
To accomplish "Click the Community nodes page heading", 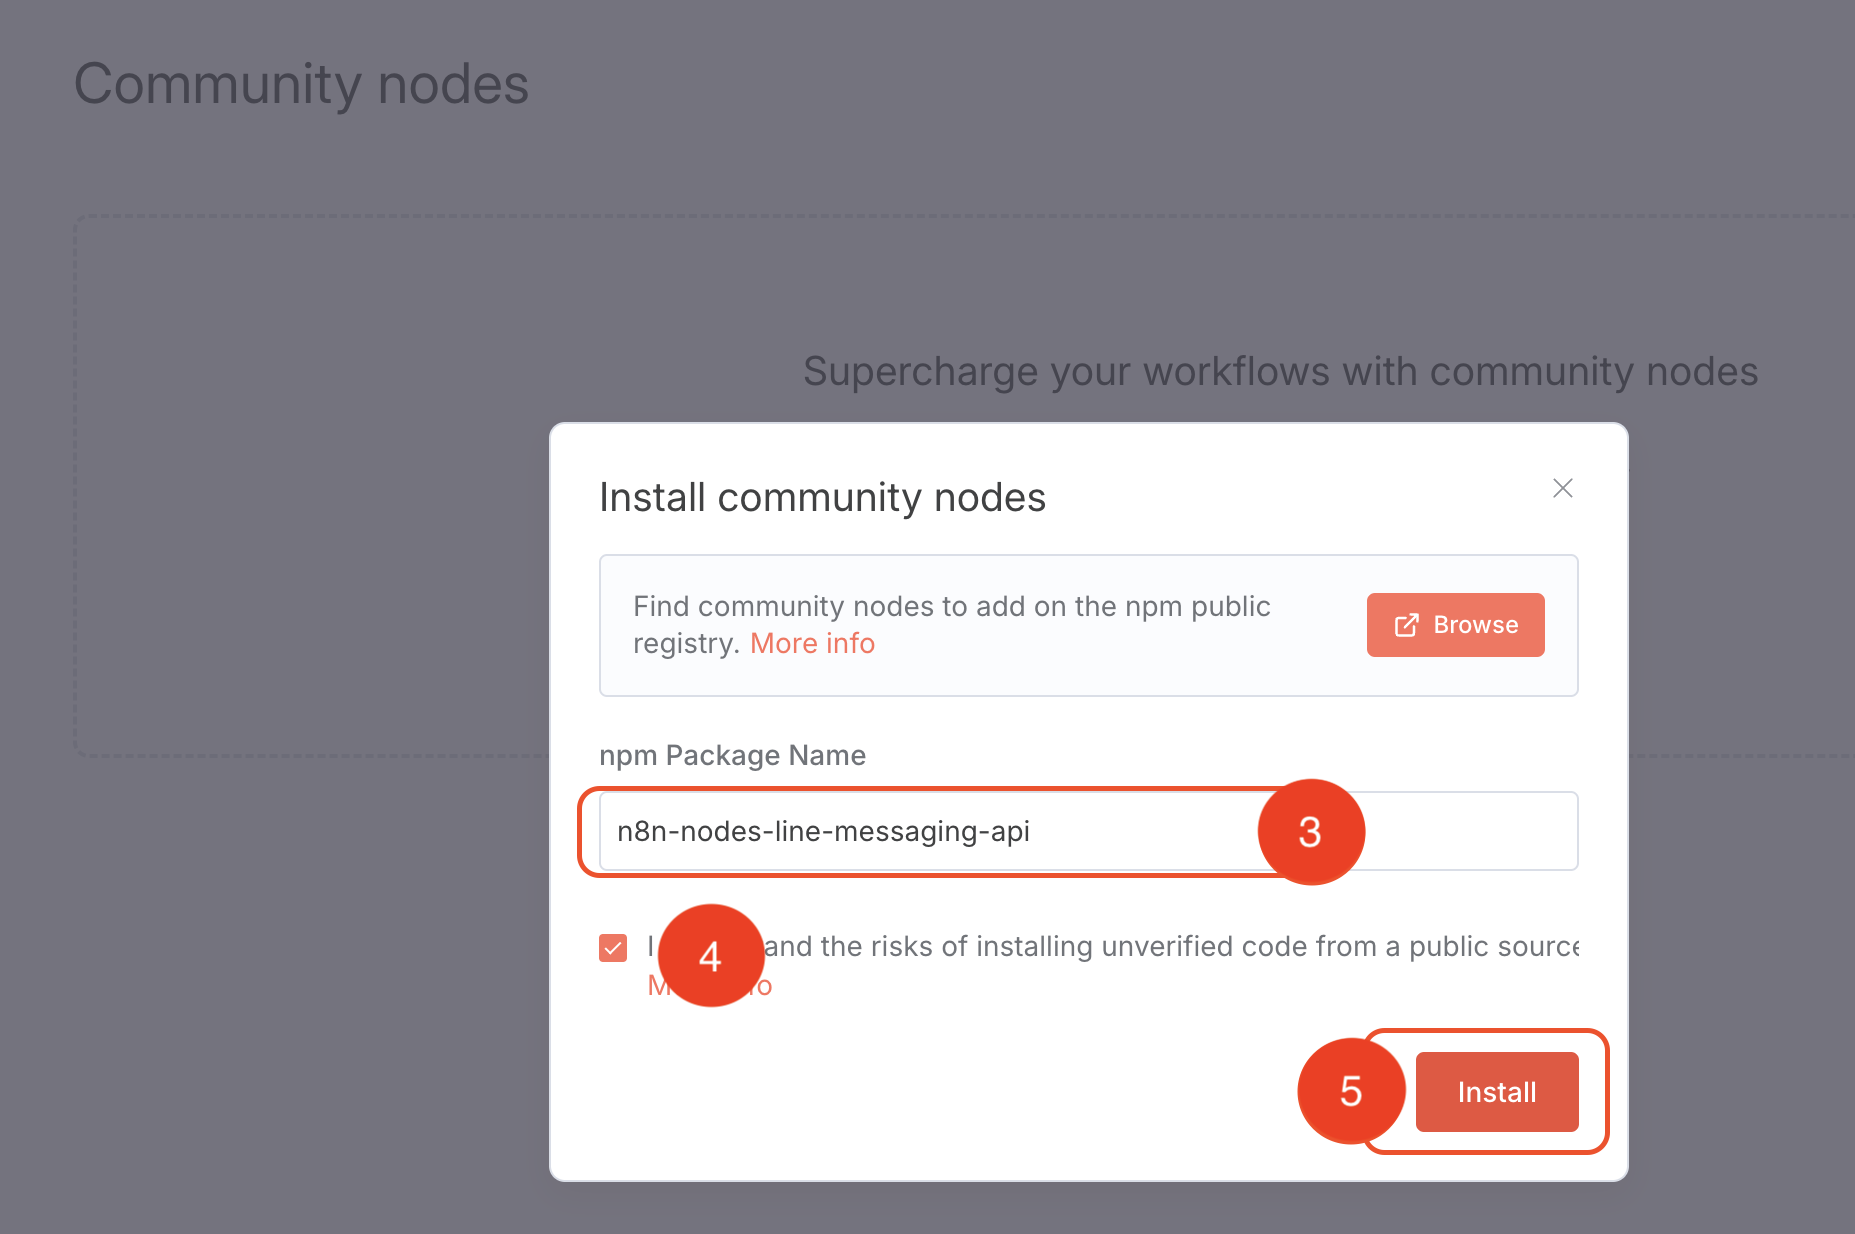I will (301, 84).
